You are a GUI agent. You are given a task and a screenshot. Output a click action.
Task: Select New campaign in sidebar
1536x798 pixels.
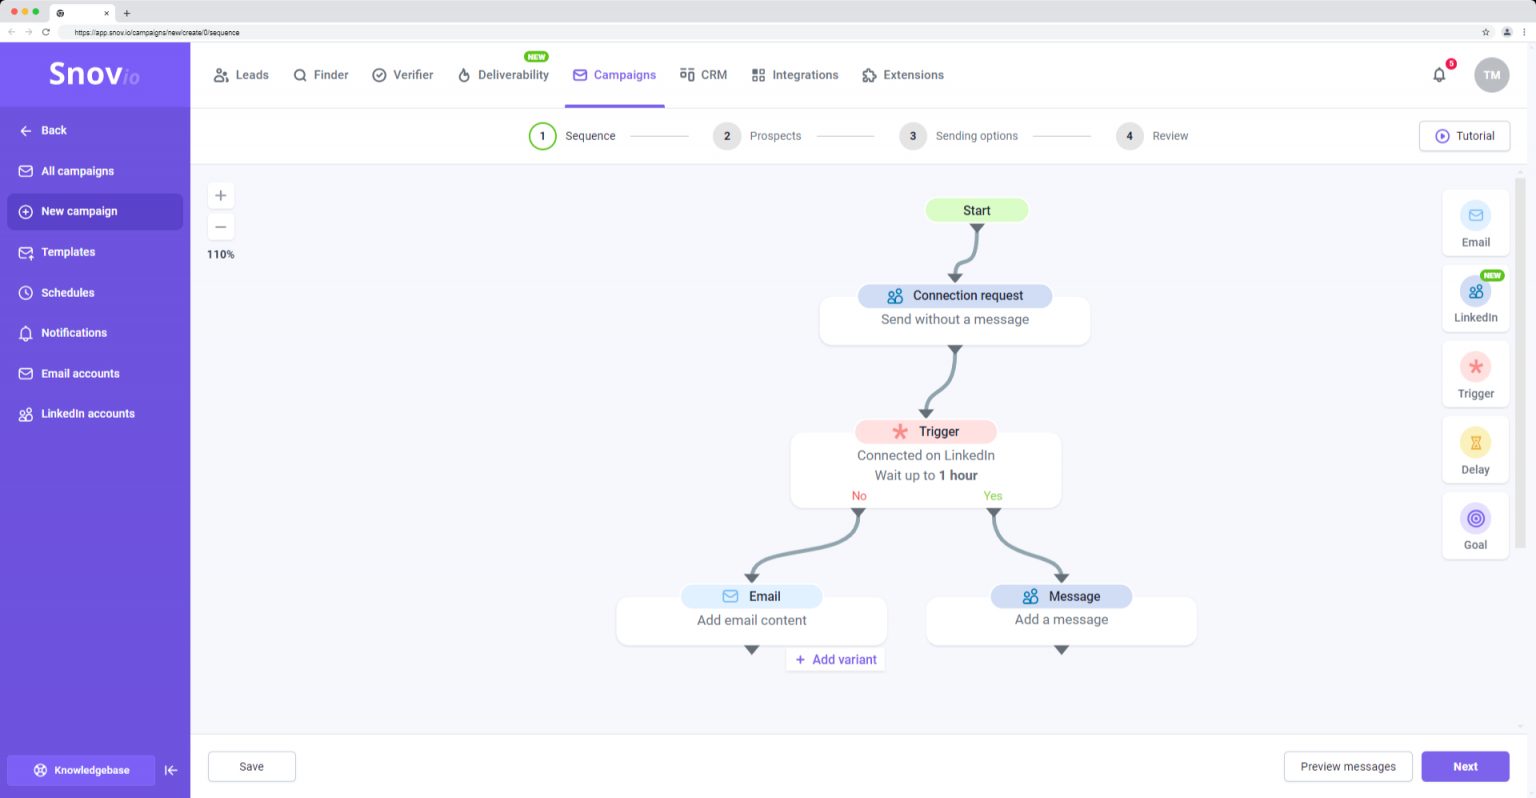[x=95, y=212]
